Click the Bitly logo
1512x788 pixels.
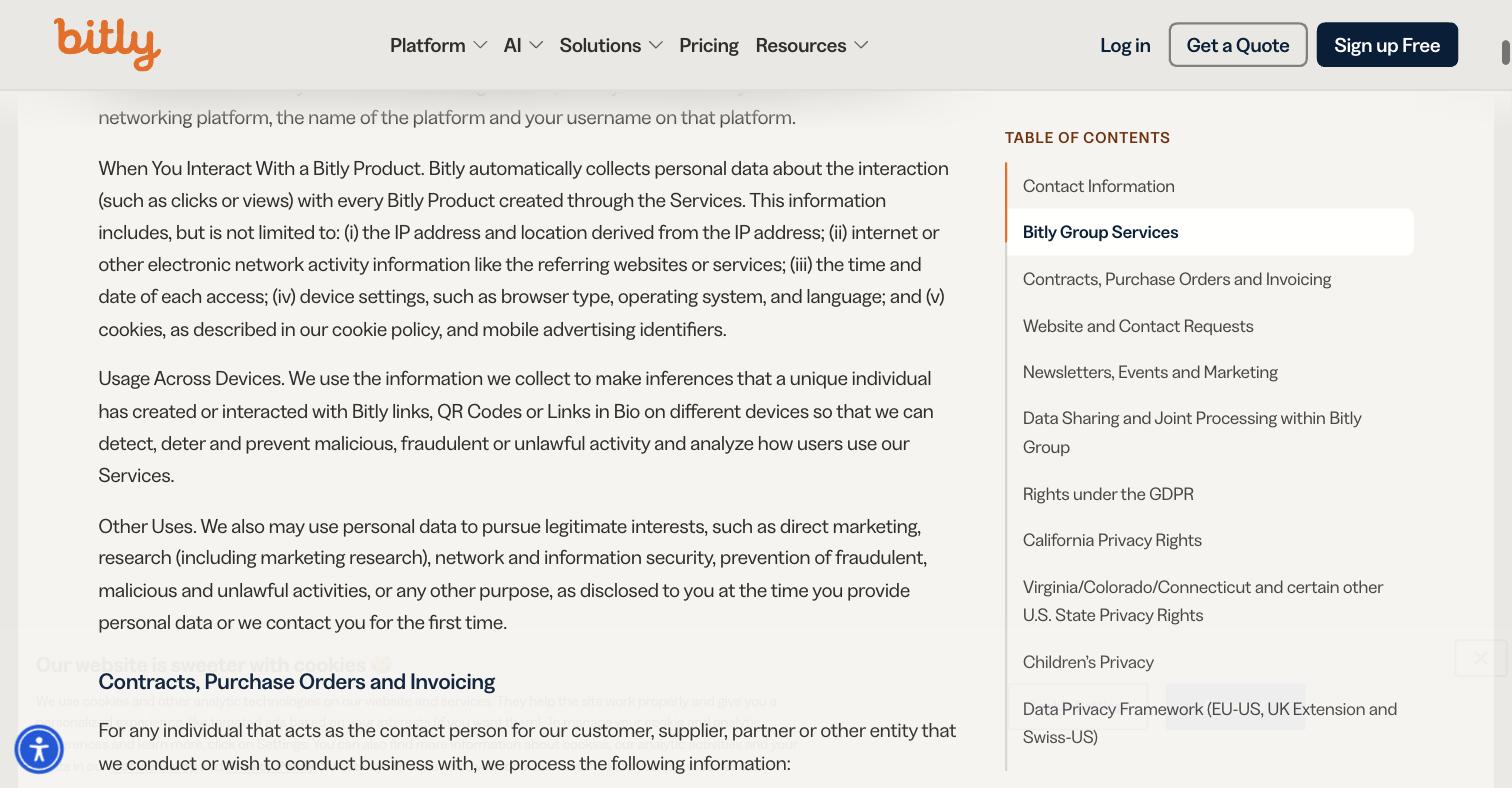click(107, 44)
